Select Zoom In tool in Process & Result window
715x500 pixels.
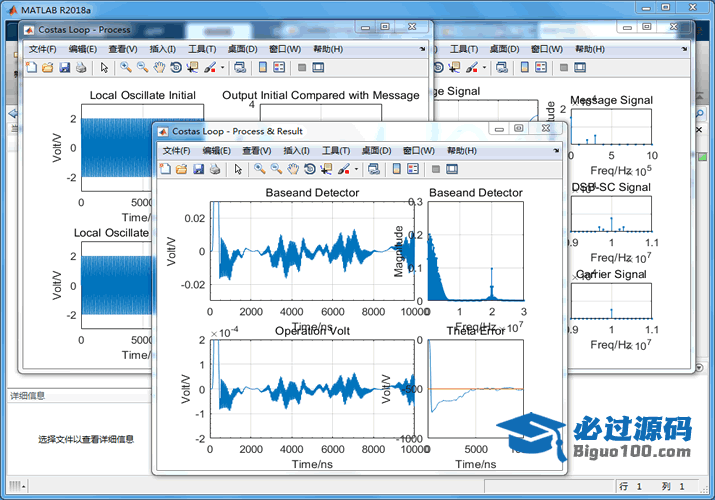pos(259,169)
